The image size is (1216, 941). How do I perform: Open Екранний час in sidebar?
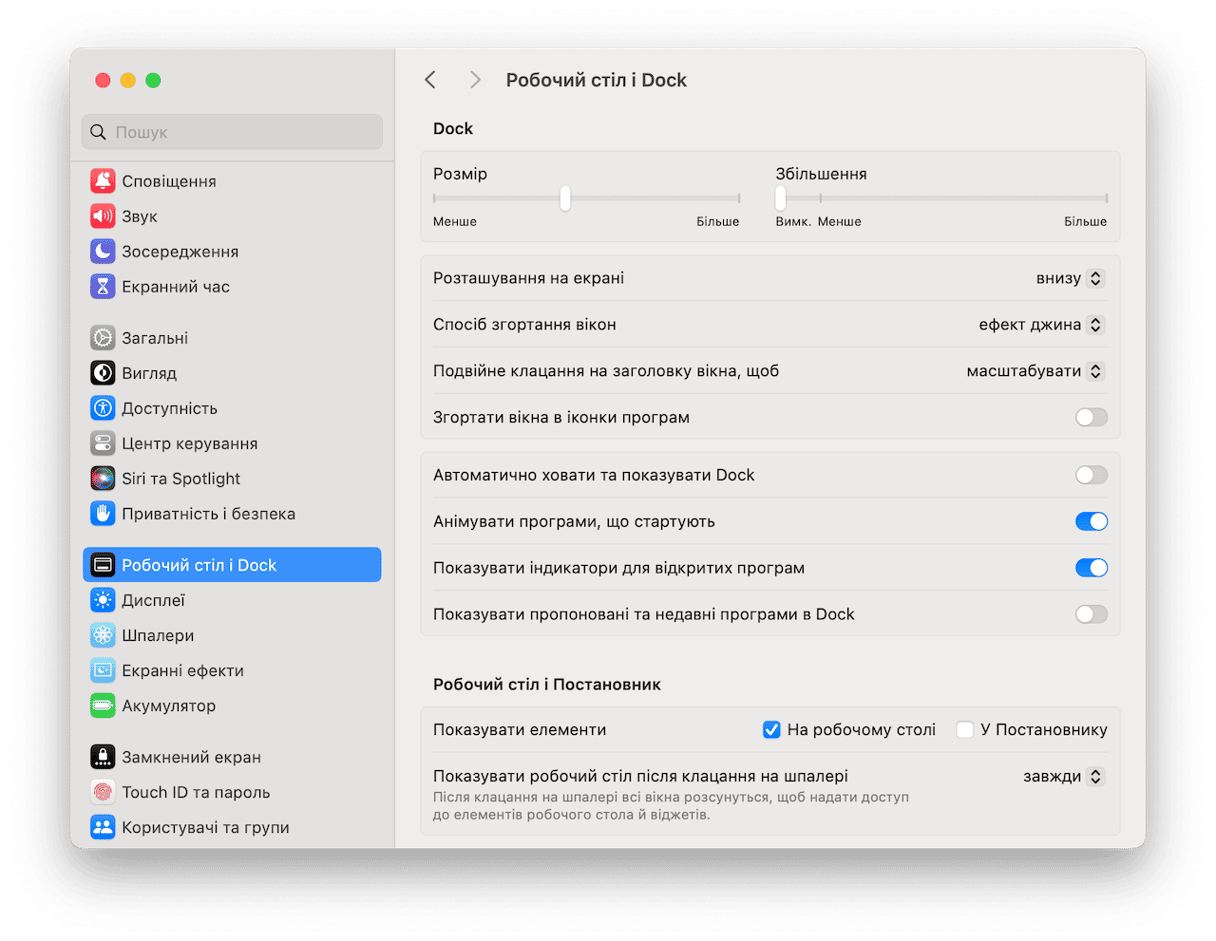232,286
